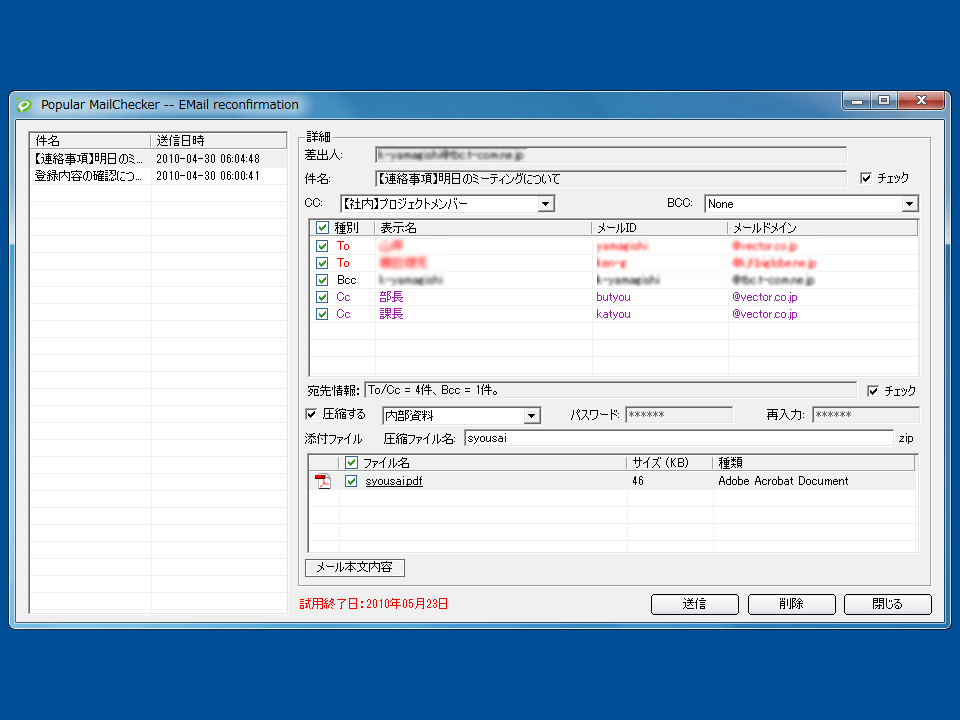Uncheck the Bcc recipient row checkbox

pos(322,280)
